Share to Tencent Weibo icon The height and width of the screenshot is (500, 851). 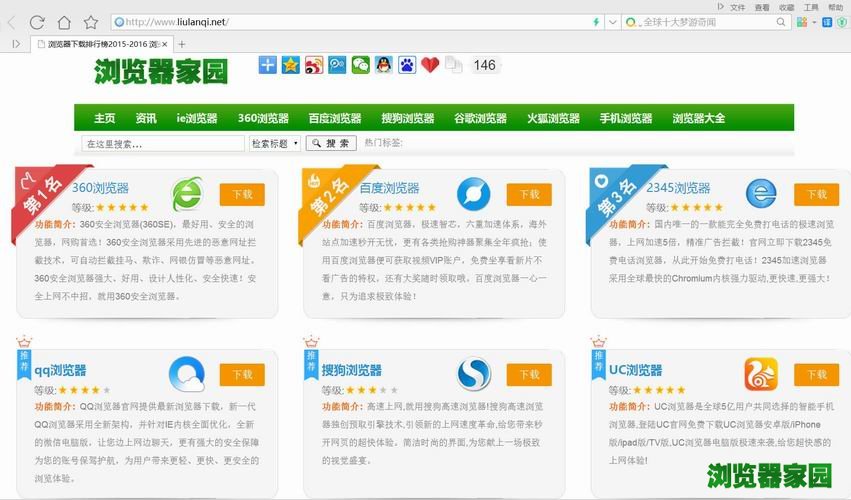pyautogui.click(x=337, y=65)
